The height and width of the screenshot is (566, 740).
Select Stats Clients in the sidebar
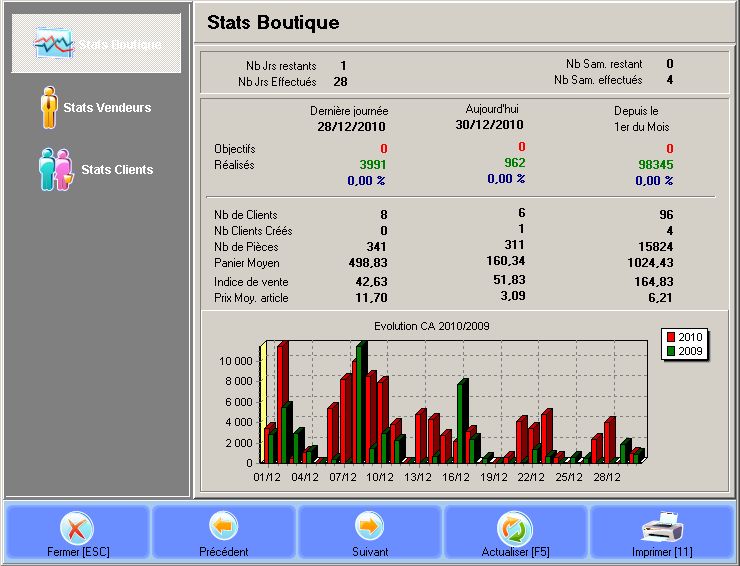pyautogui.click(x=117, y=169)
